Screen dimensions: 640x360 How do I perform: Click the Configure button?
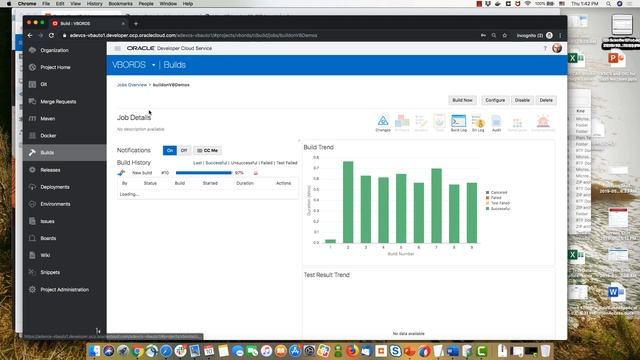click(495, 100)
